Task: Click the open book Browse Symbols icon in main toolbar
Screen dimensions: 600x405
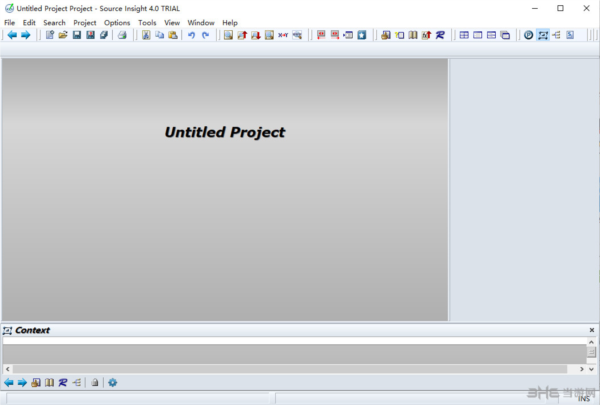Action: pos(413,35)
